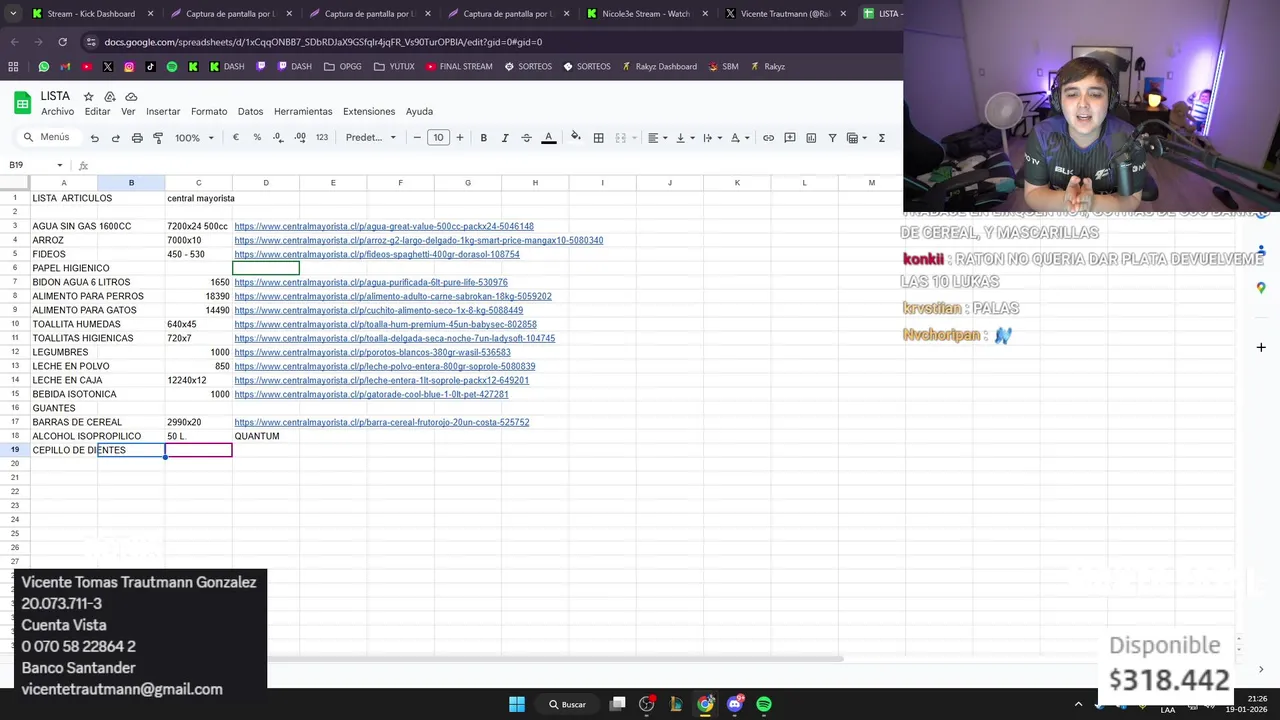
Task: Open the zoom level 100% dropdown
Action: [x=195, y=138]
